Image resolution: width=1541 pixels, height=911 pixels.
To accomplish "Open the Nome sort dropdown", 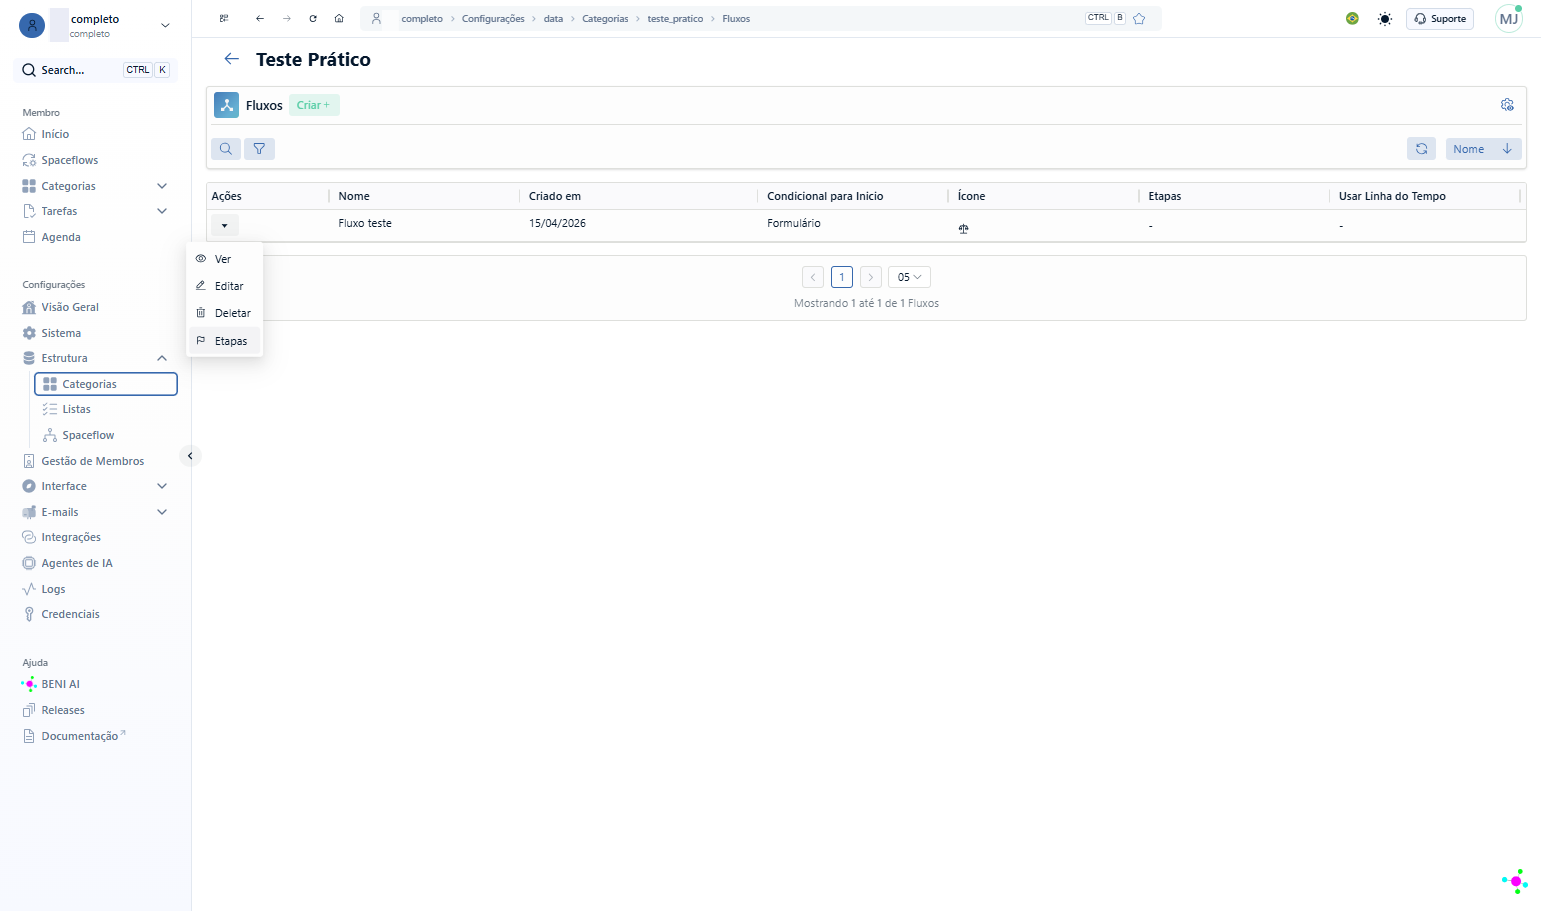I will coord(1469,149).
